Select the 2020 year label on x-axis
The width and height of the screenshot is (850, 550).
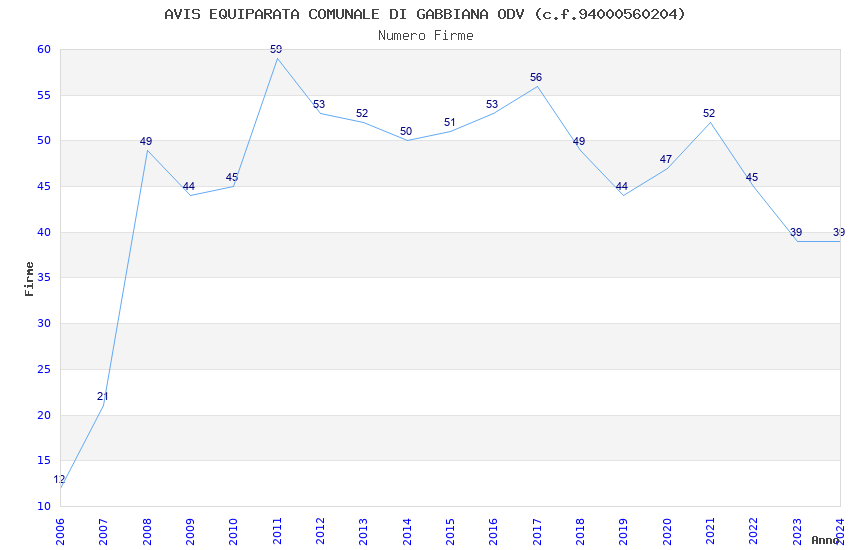coord(667,532)
